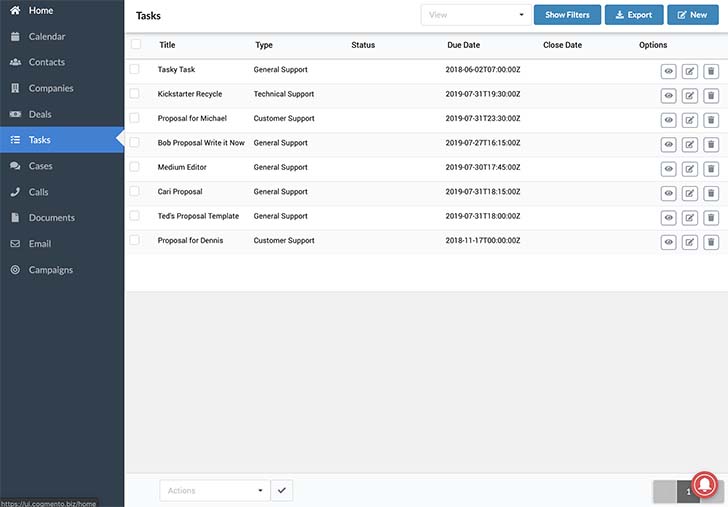The image size is (728, 507).
Task: Expand the Actions dropdown
Action: 215,491
